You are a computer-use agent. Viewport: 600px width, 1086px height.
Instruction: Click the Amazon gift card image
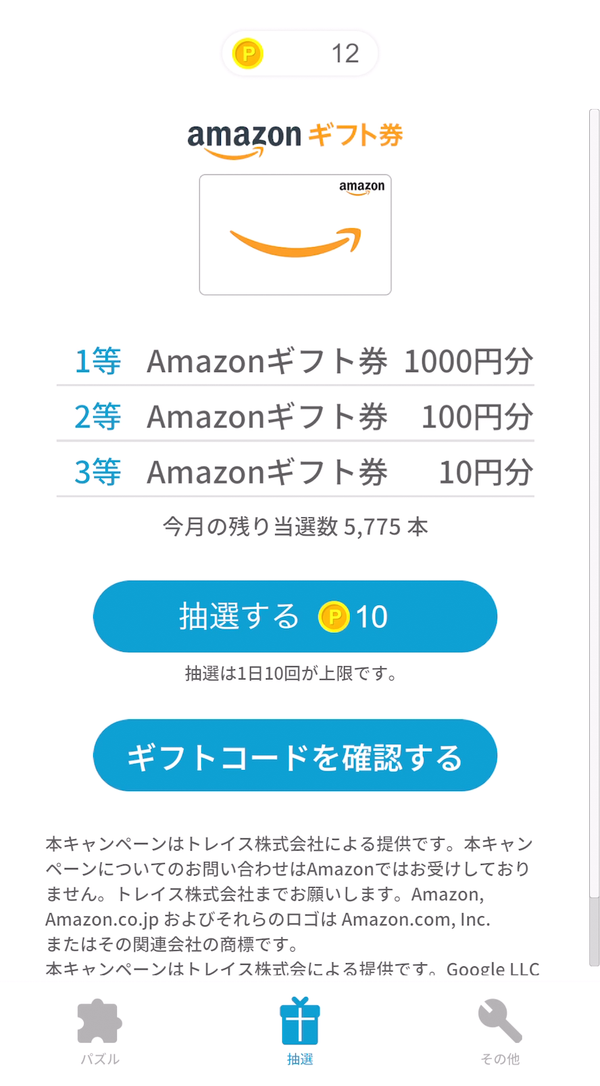[x=295, y=235]
